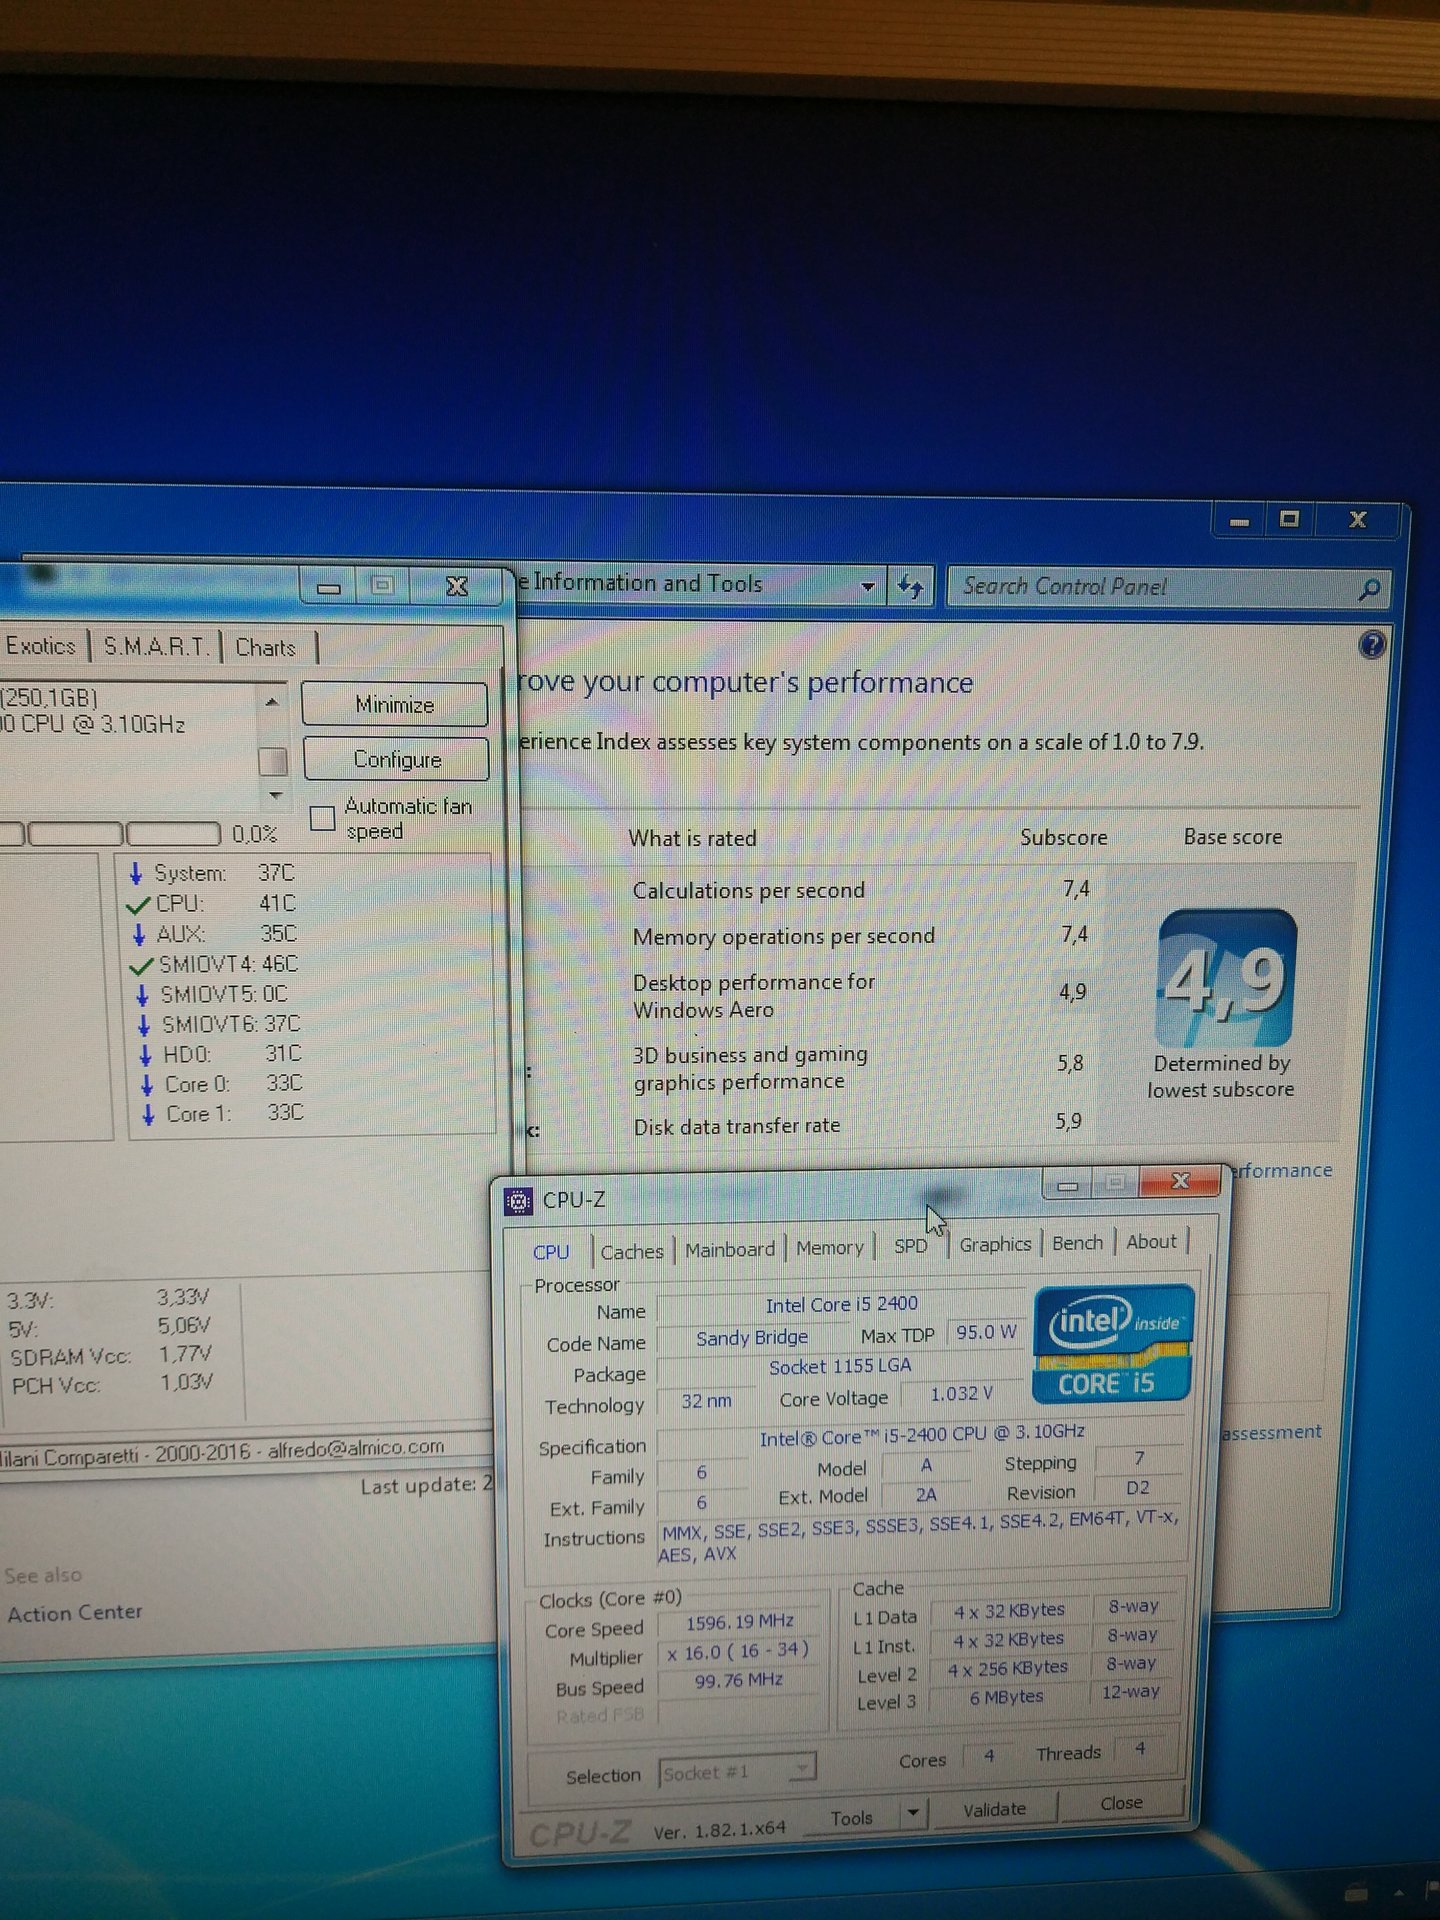Open the About tab in CPU-Z
This screenshot has height=1920, width=1440.
(x=1151, y=1241)
